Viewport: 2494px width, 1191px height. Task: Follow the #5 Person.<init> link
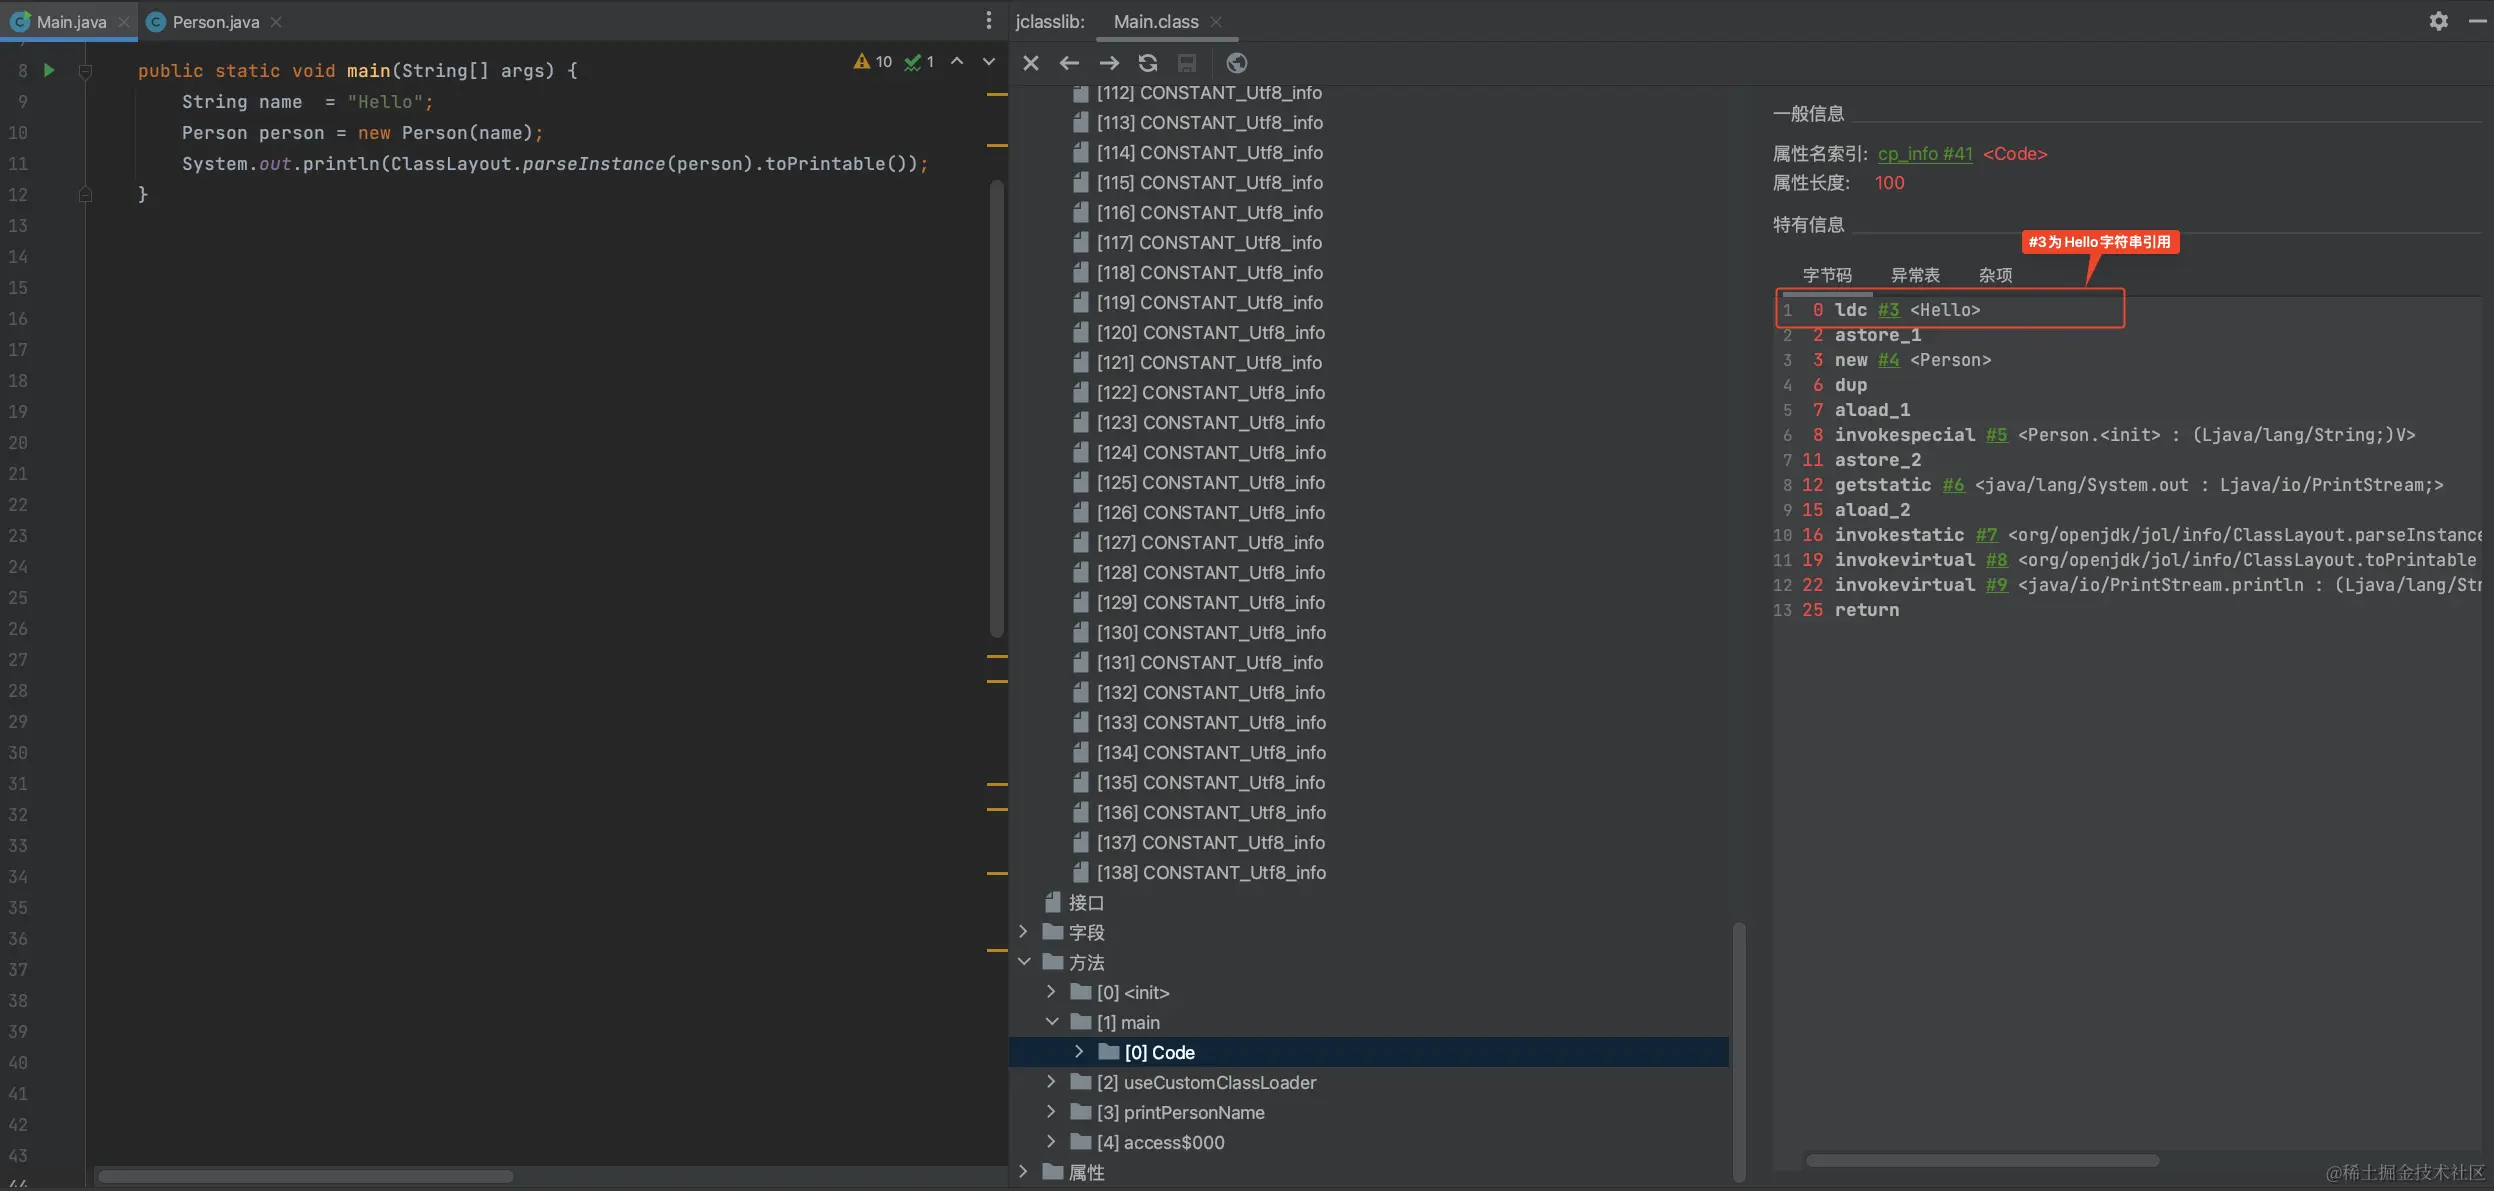click(1996, 435)
